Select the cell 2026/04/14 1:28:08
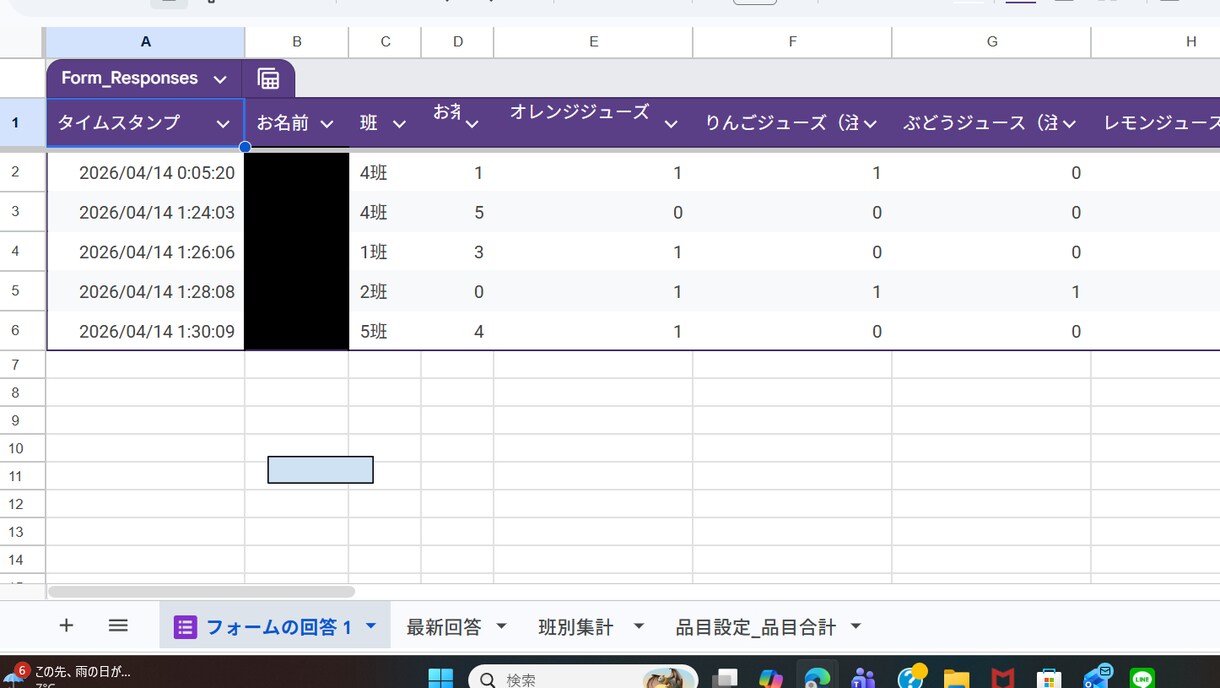Screen dimensions: 1220x688 [146, 292]
